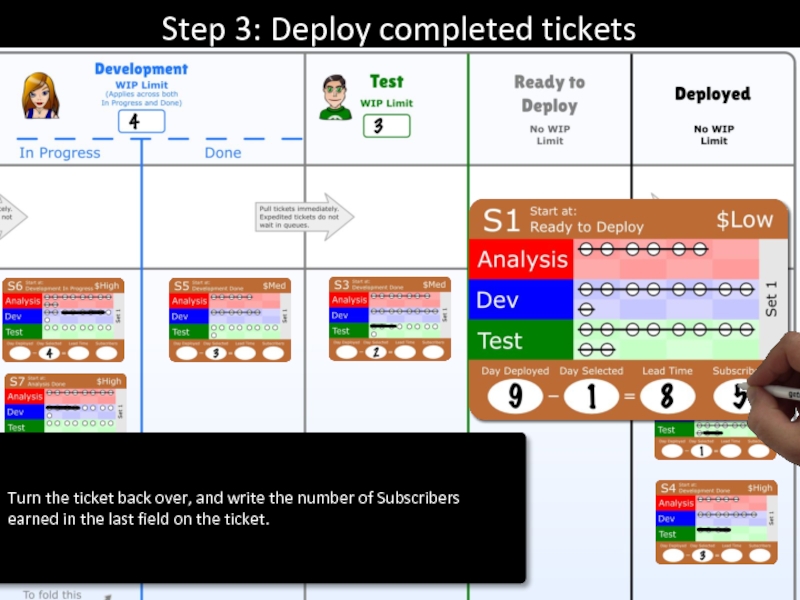Click the empty Day Deployed oval on ticket S6

(x=20, y=353)
